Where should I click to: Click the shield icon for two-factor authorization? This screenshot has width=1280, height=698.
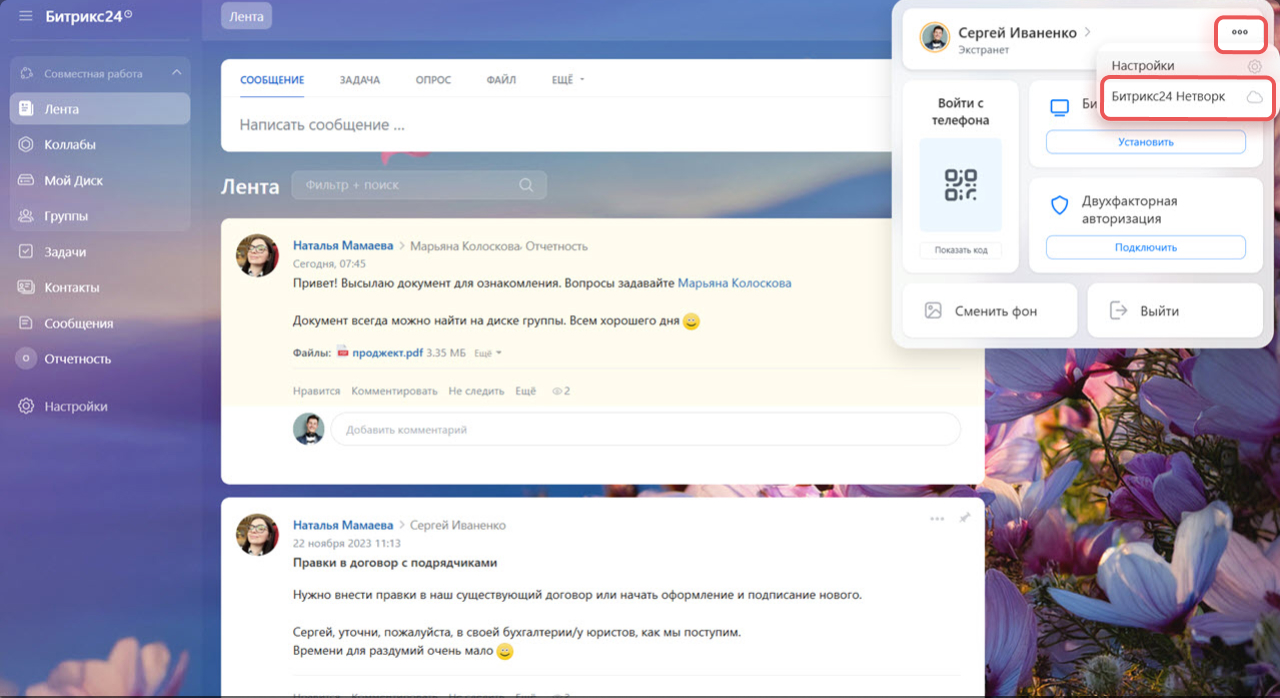click(x=1059, y=206)
